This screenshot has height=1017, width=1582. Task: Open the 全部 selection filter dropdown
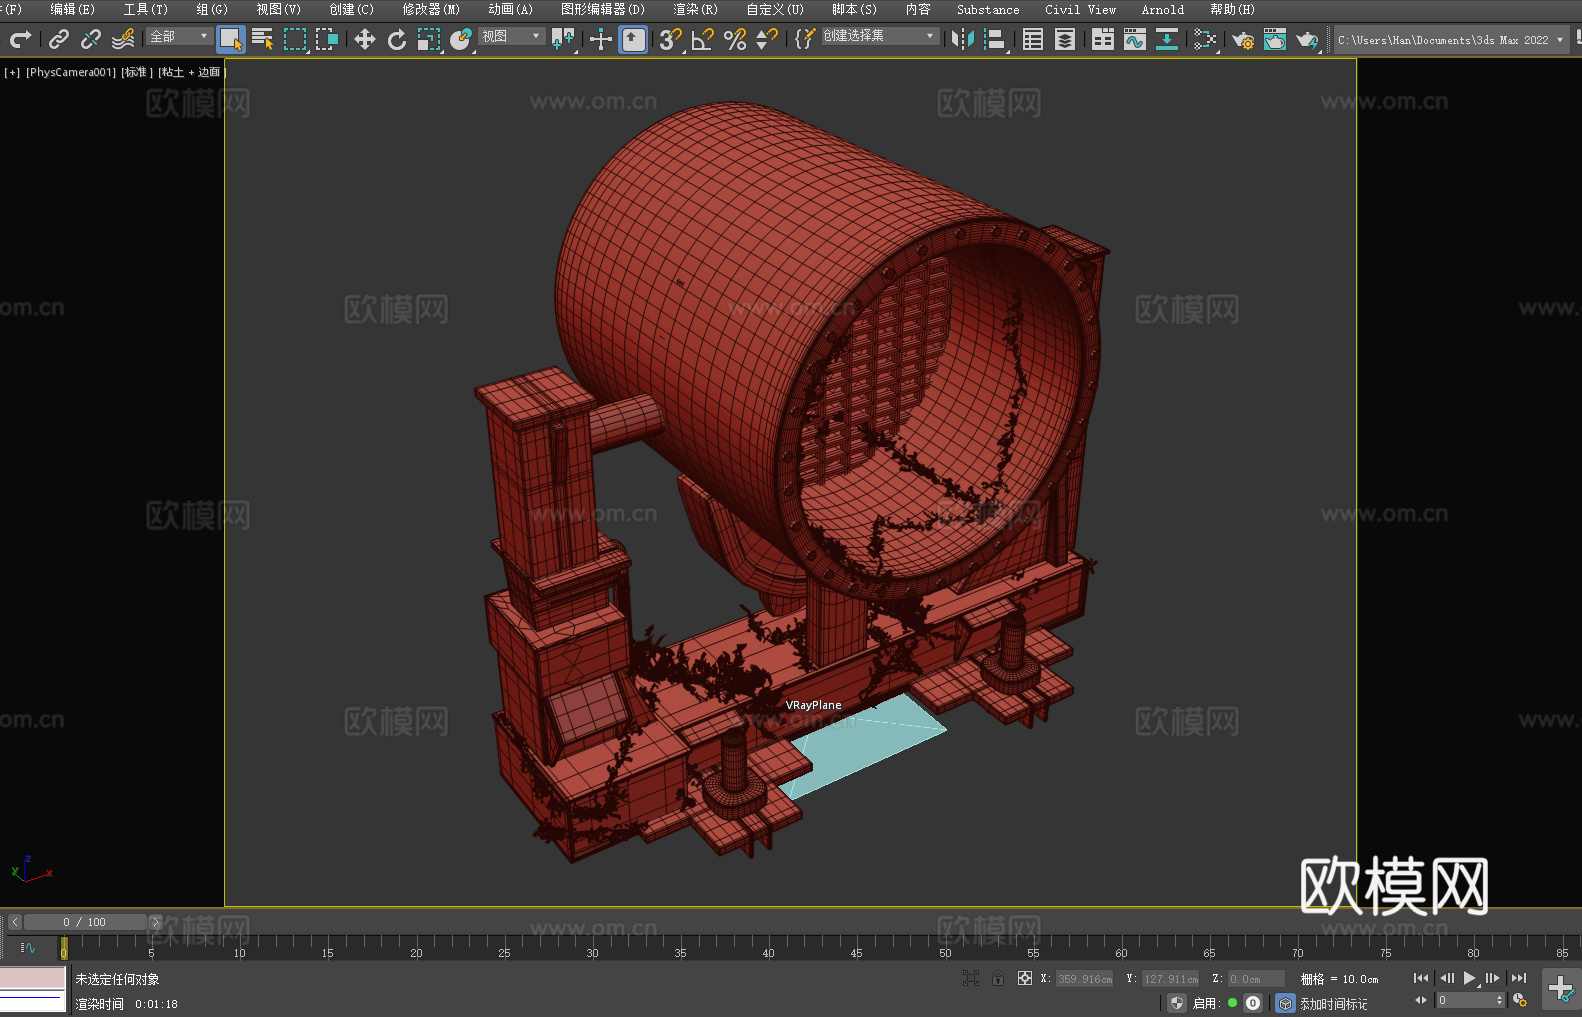click(x=180, y=36)
